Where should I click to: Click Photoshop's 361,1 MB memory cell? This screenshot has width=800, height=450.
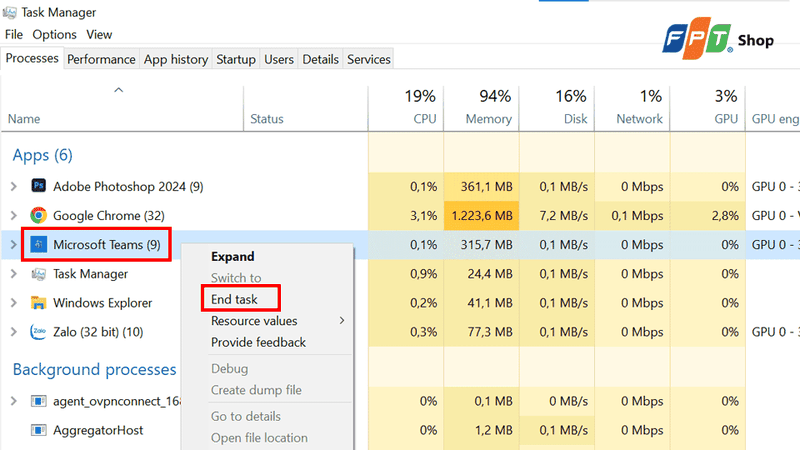click(x=481, y=187)
